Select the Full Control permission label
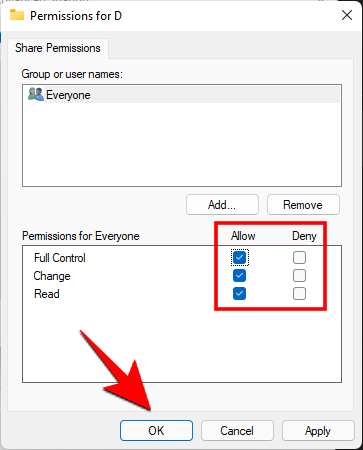 point(60,258)
